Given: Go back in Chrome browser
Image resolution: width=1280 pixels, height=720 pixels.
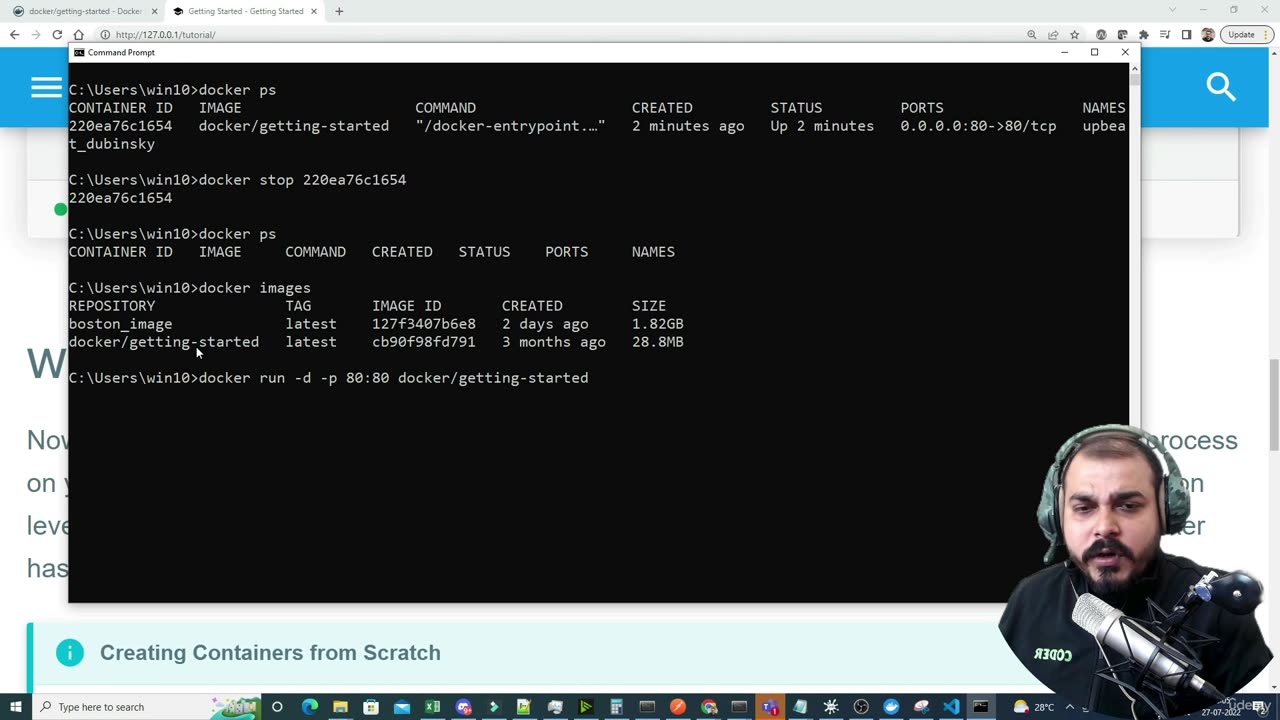Looking at the screenshot, I should coord(14,34).
